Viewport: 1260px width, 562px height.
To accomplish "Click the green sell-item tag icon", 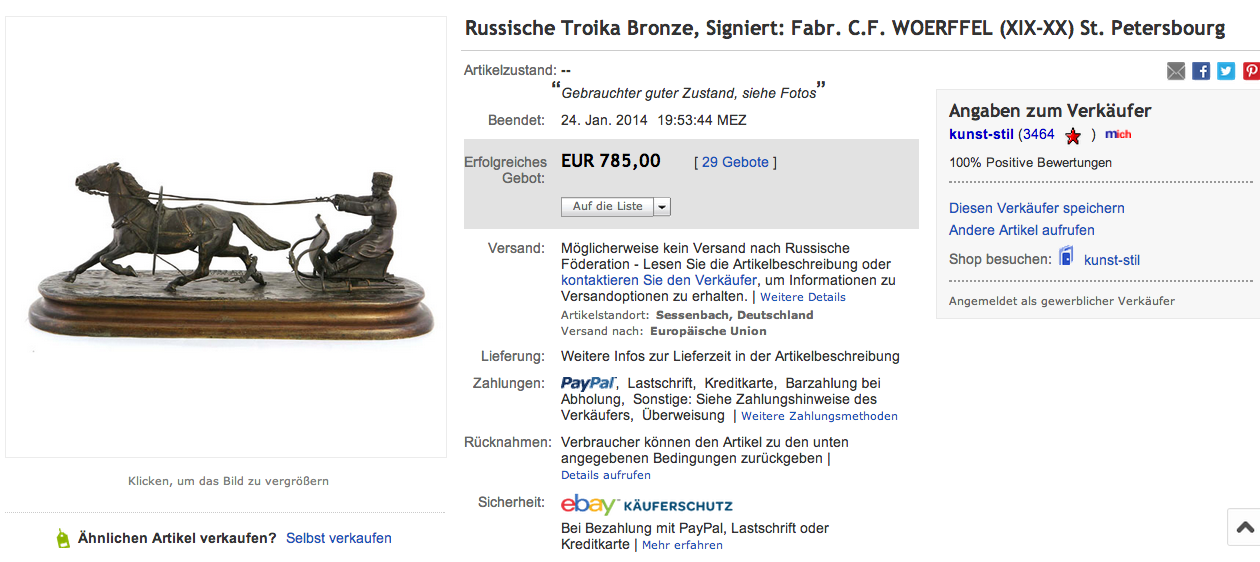I will tap(63, 538).
